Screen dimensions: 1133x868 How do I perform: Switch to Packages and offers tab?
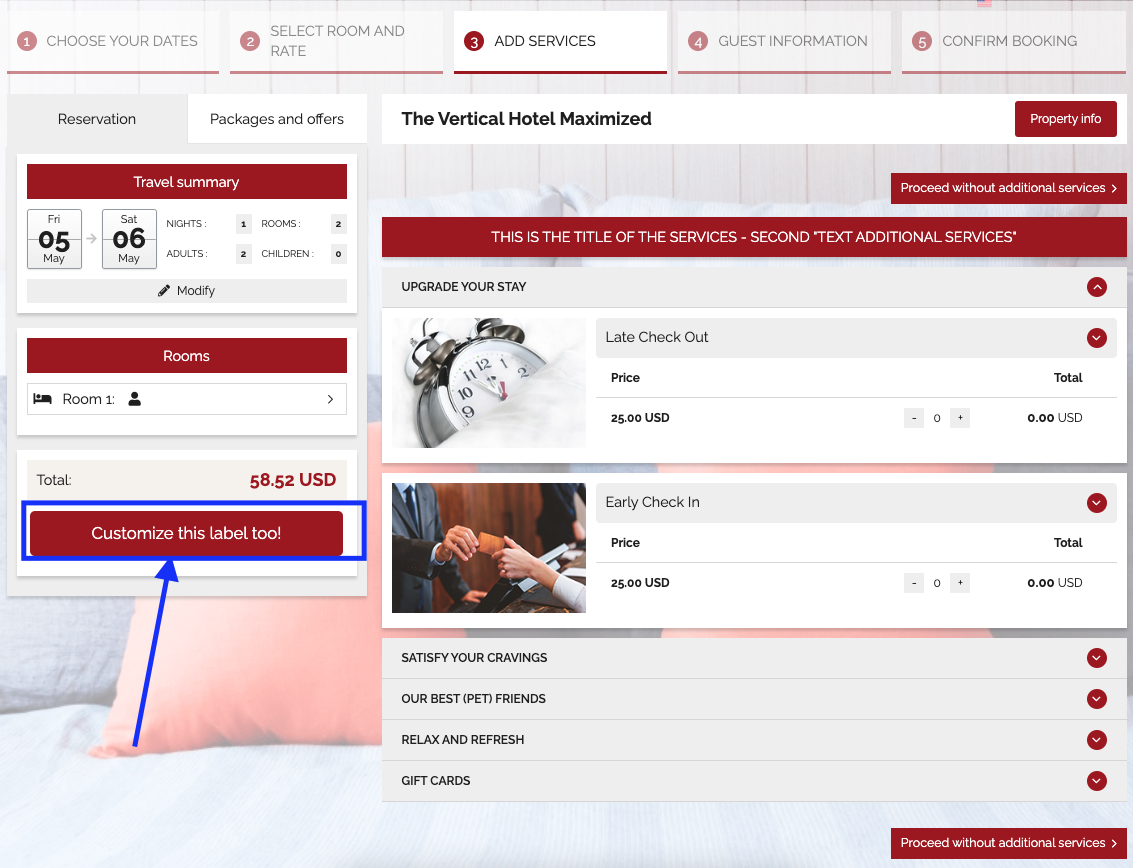pos(277,119)
